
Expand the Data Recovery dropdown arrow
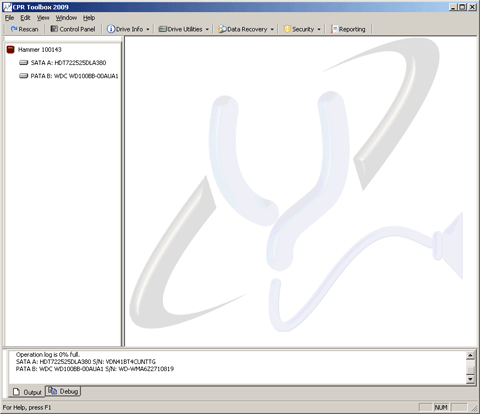point(272,29)
